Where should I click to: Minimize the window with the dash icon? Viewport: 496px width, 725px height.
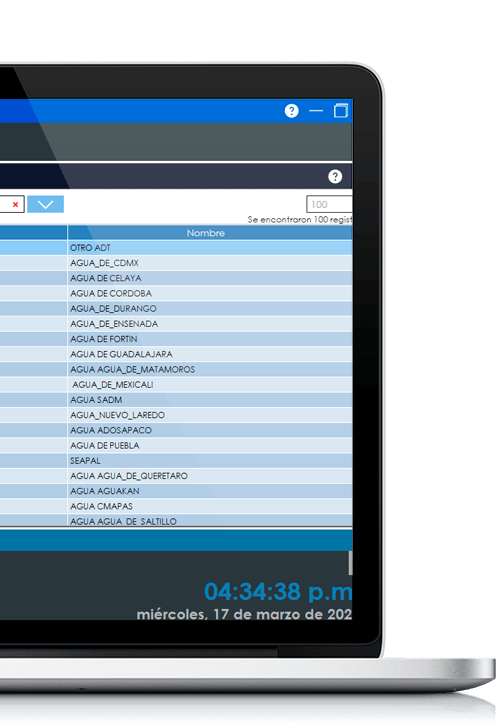click(316, 111)
